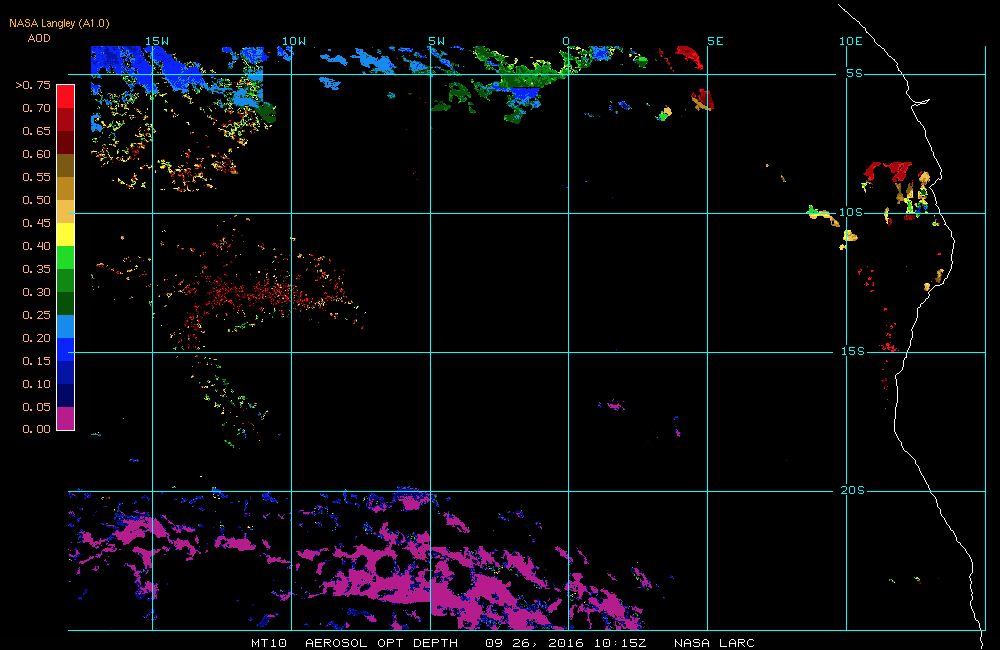
Task: Click the '0.15' legend value
Action: pos(36,361)
